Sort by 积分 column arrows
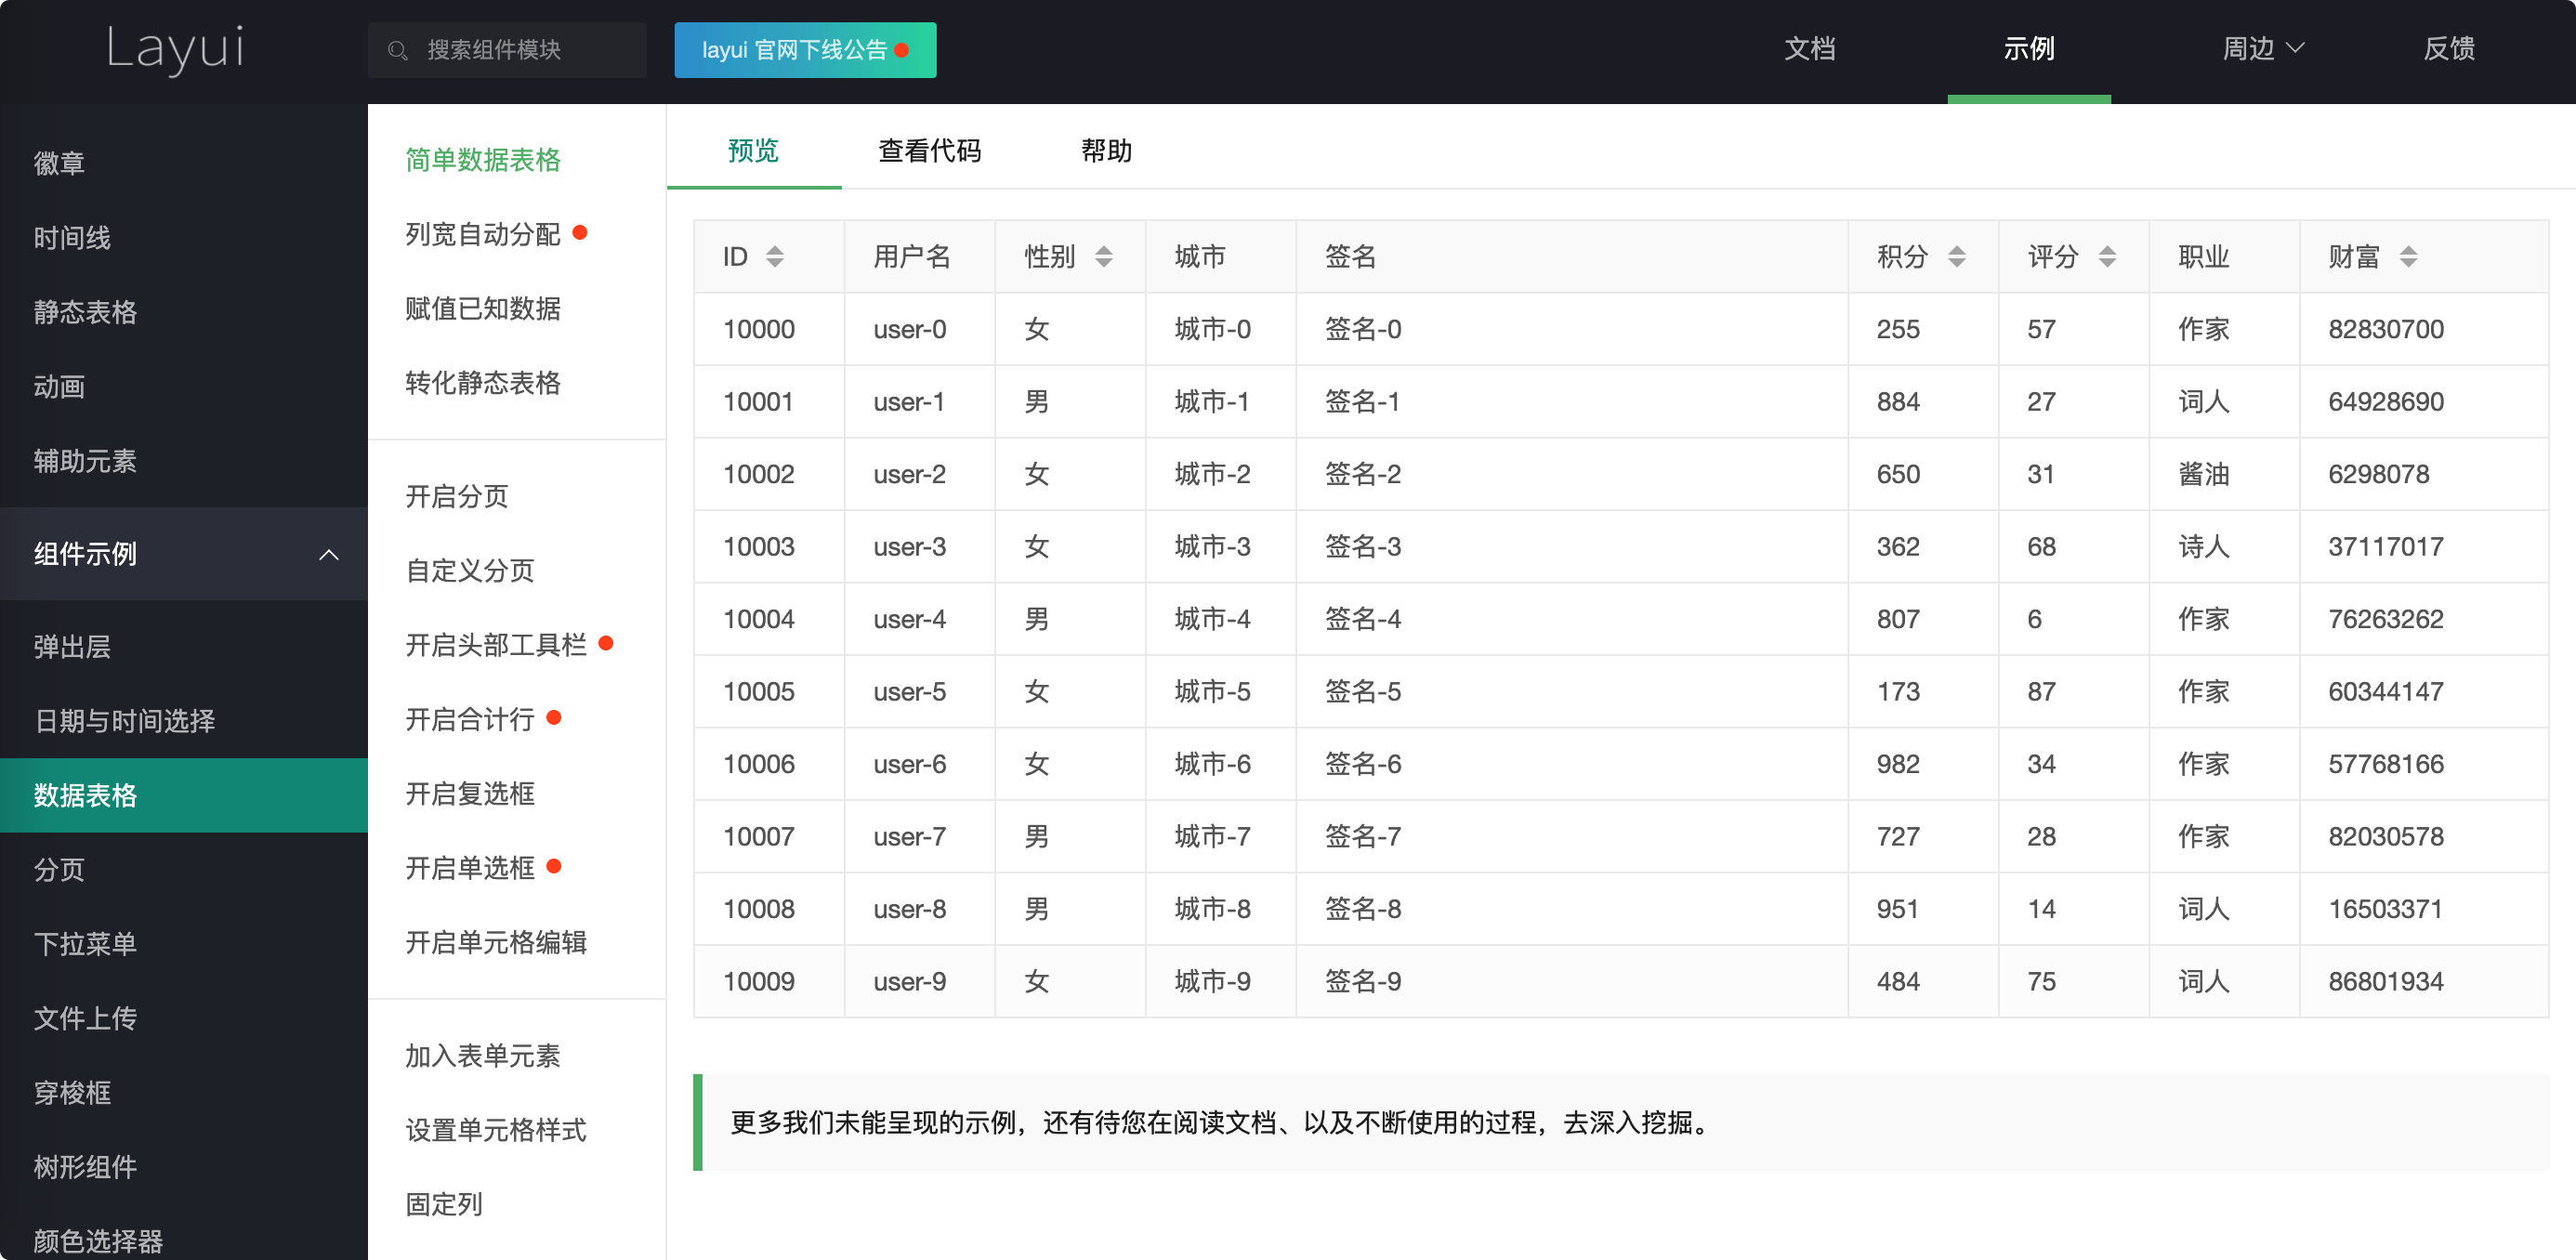This screenshot has height=1260, width=2576. point(1957,257)
